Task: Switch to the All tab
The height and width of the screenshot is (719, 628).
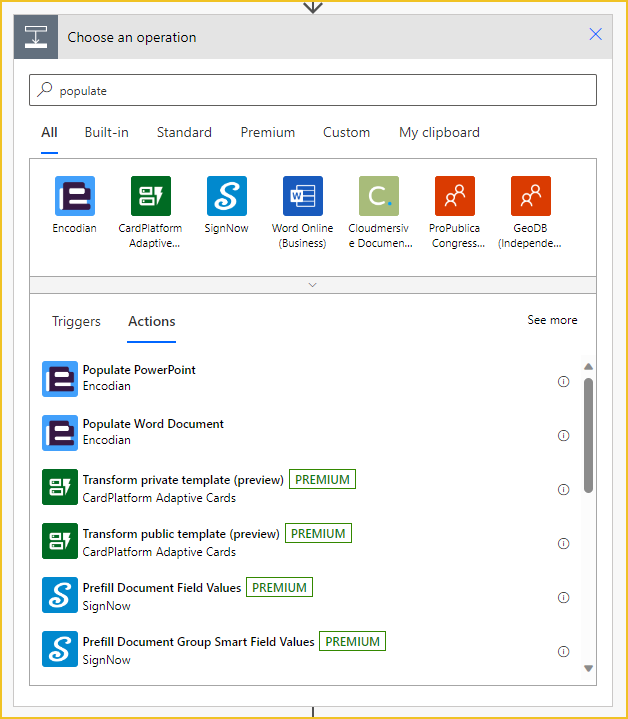Action: pyautogui.click(x=50, y=133)
